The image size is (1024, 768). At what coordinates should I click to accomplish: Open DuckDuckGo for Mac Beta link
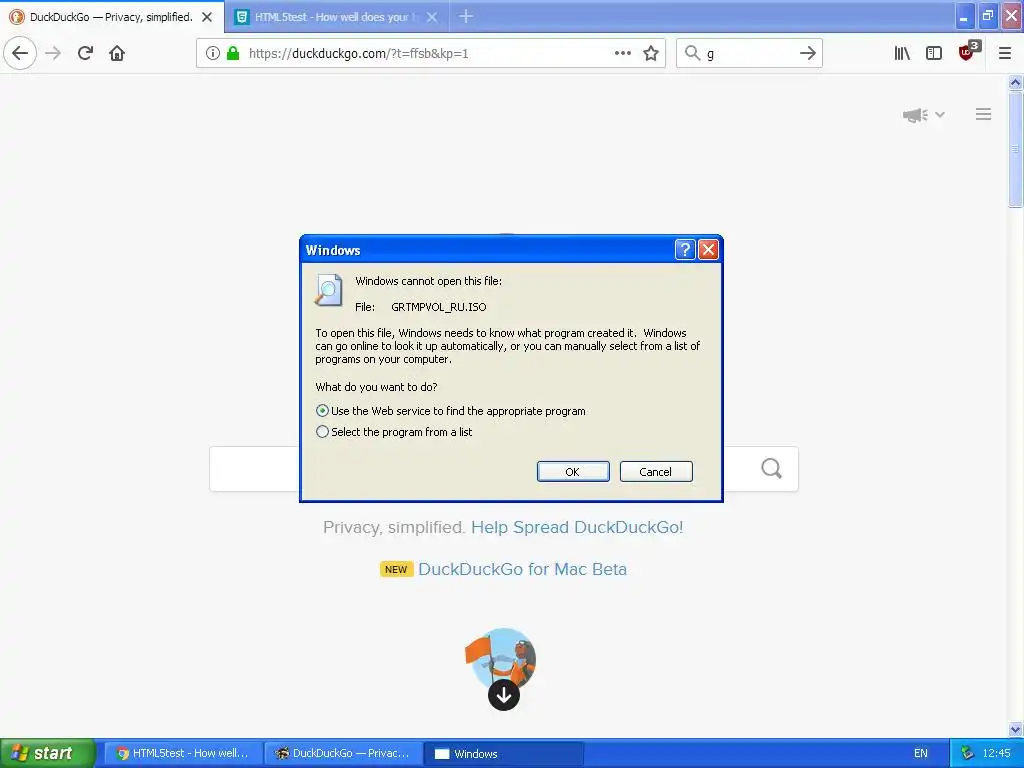pyautogui.click(x=522, y=569)
